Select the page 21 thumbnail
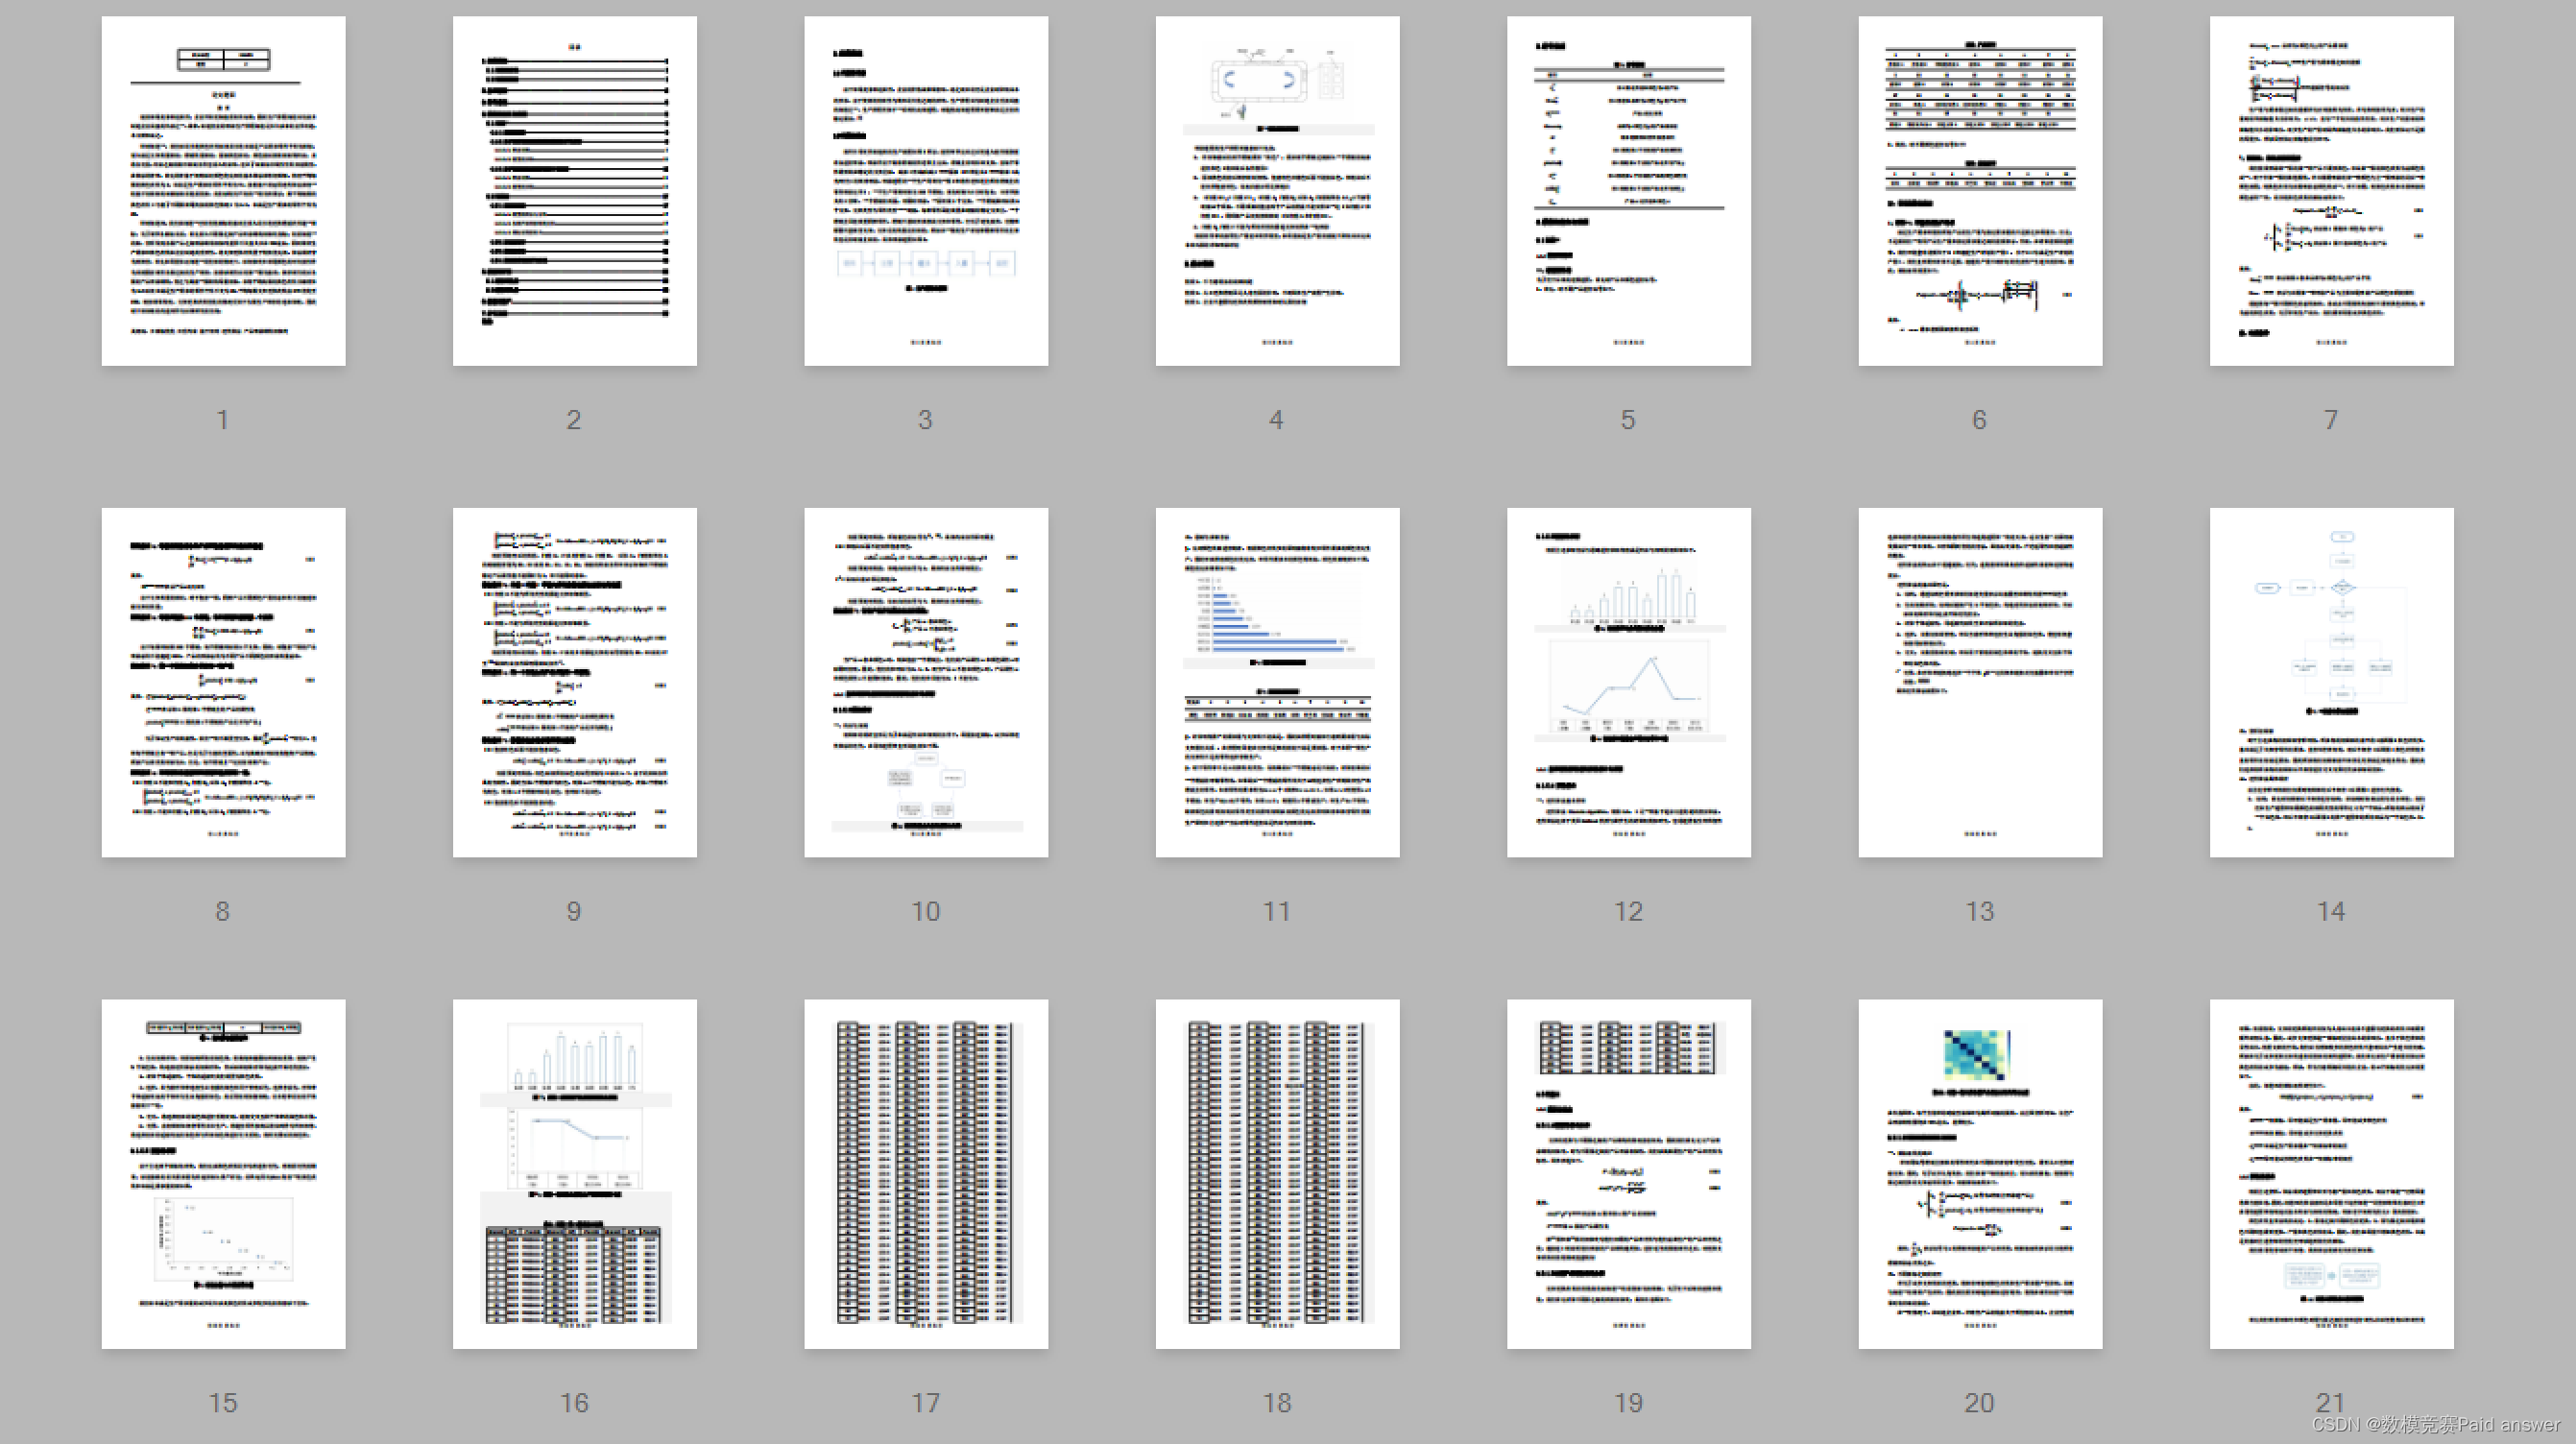The height and width of the screenshot is (1444, 2576). (x=2331, y=1173)
